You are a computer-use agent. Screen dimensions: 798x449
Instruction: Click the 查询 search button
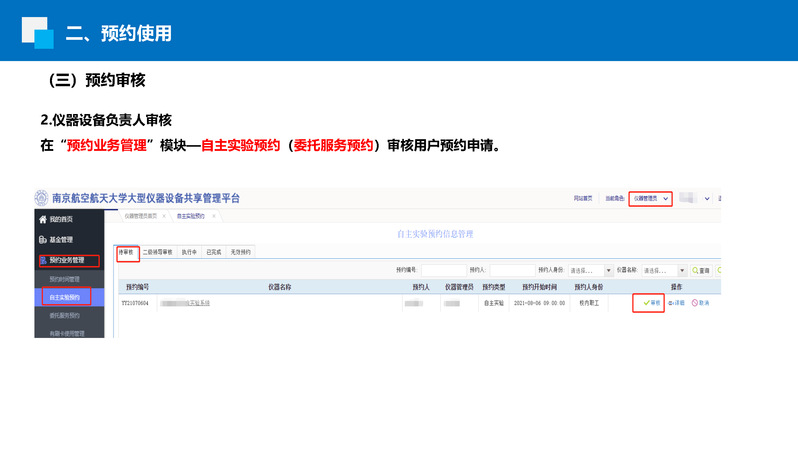tap(700, 270)
